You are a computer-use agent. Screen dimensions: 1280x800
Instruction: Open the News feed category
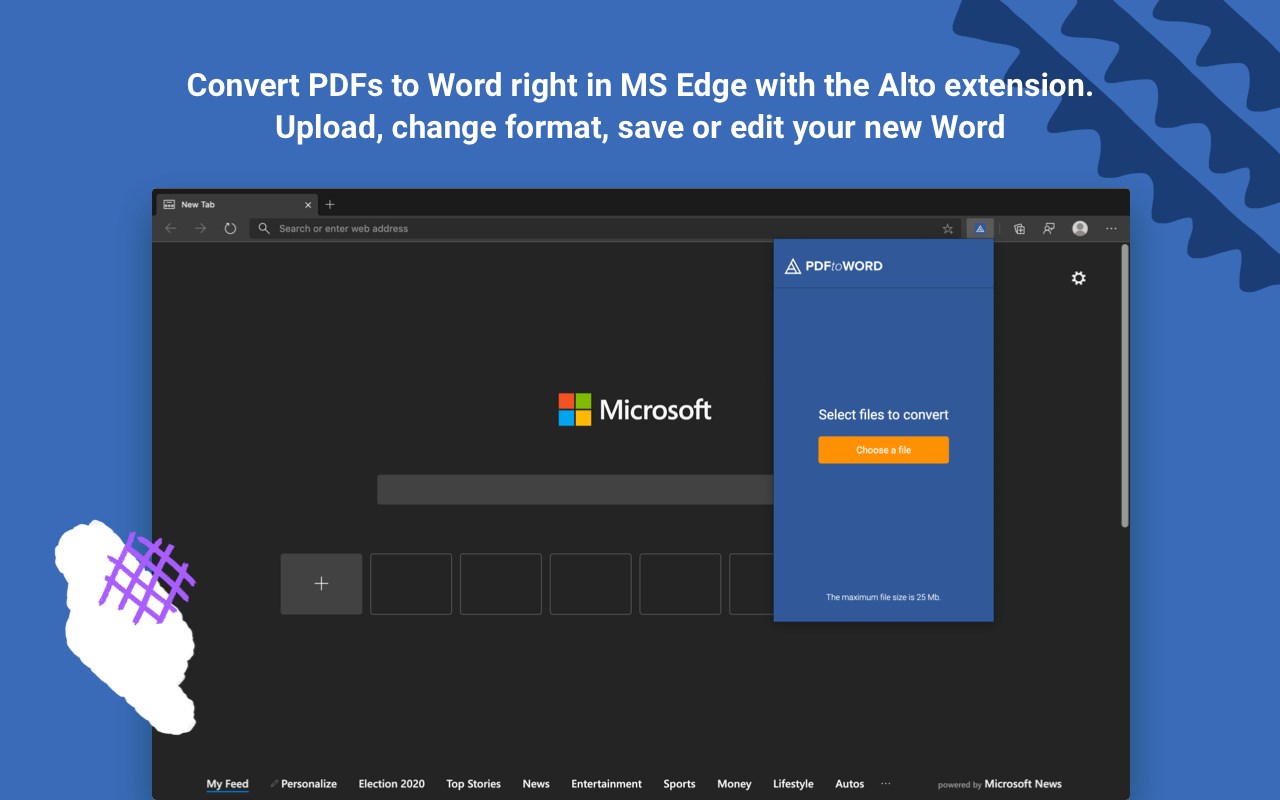[536, 784]
